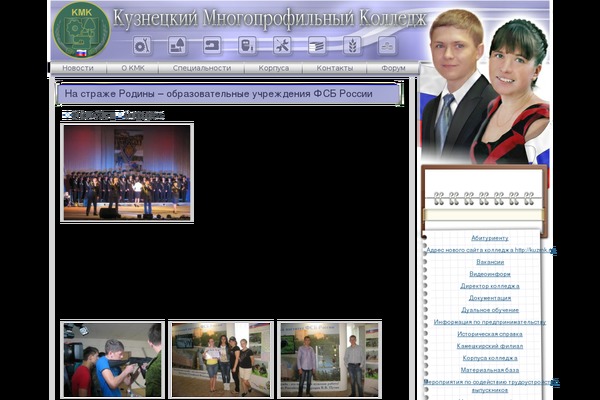
Task: Open the gear and wrench specialty icon
Action: [142, 46]
